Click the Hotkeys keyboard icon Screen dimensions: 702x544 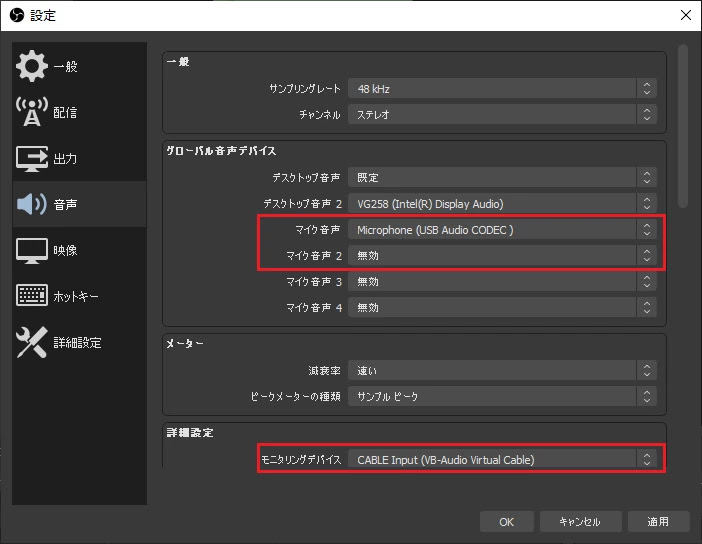[31, 295]
